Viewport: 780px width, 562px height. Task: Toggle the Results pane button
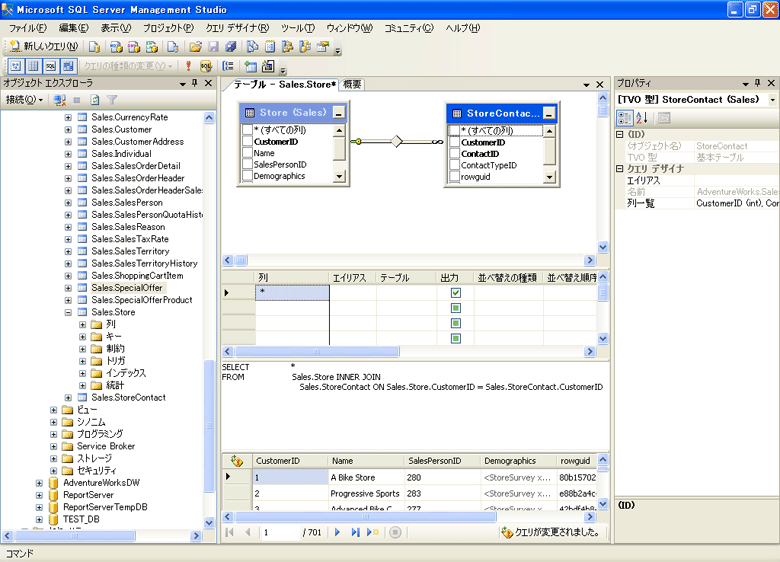pyautogui.click(x=68, y=66)
